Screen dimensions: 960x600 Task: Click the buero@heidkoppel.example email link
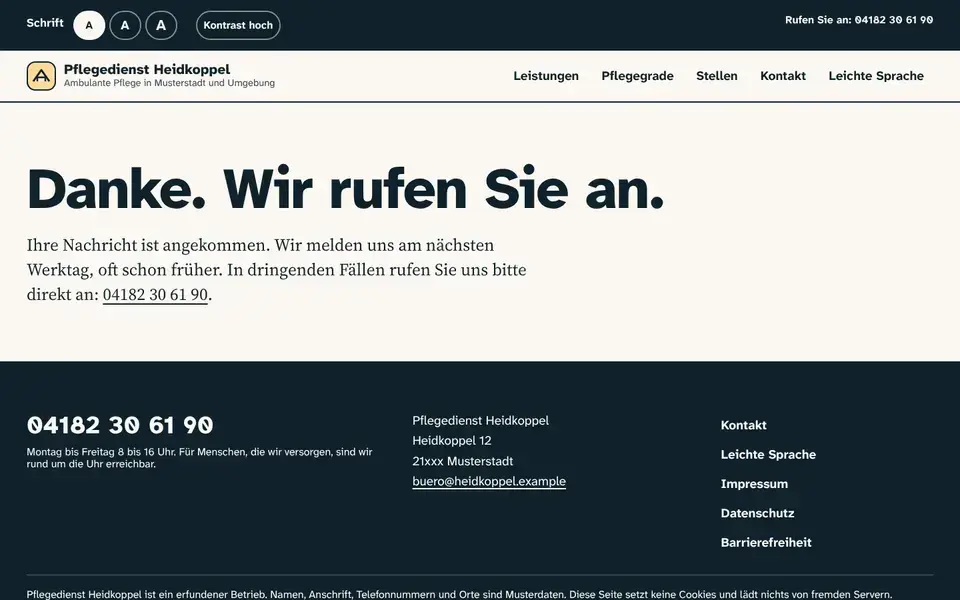coord(489,481)
